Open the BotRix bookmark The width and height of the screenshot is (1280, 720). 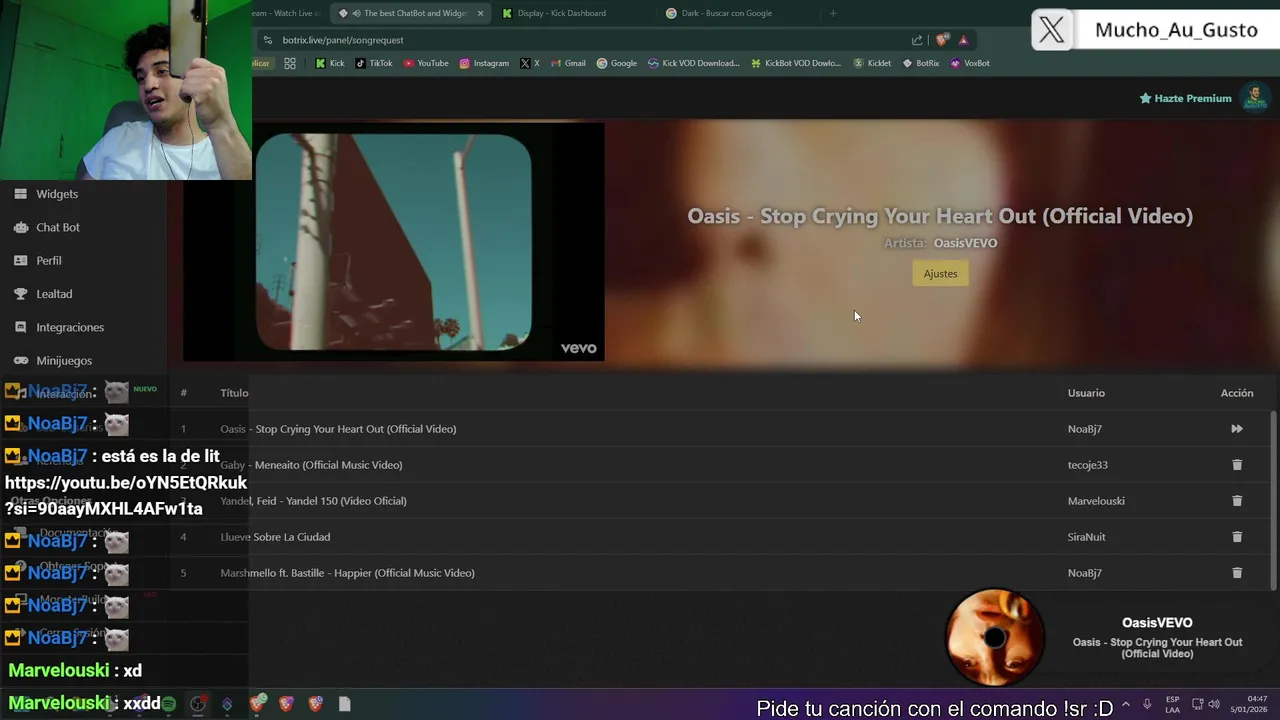coord(921,63)
